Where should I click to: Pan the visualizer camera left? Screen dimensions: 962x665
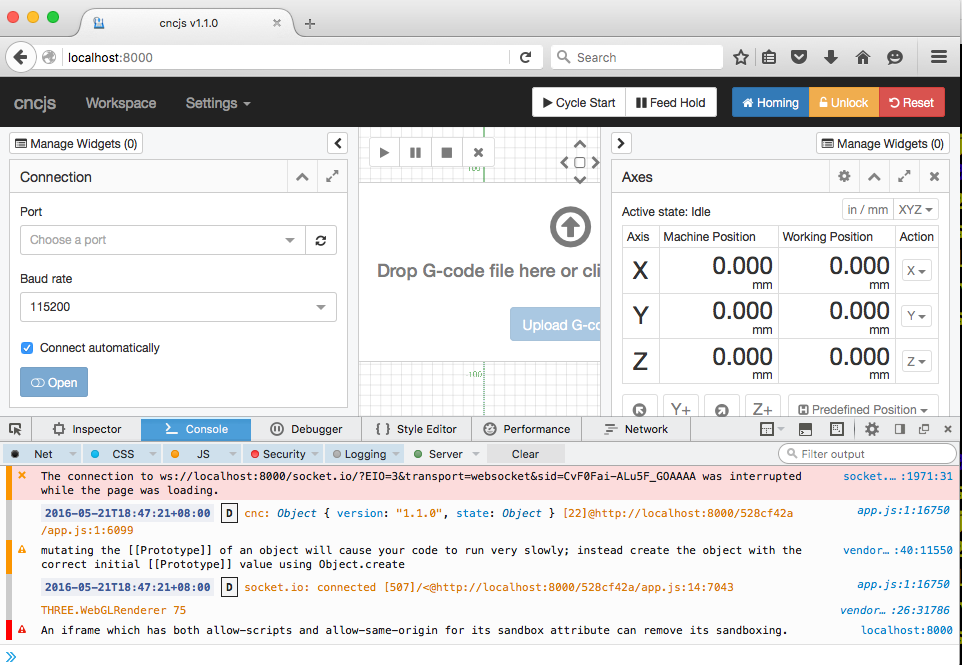(x=564, y=163)
